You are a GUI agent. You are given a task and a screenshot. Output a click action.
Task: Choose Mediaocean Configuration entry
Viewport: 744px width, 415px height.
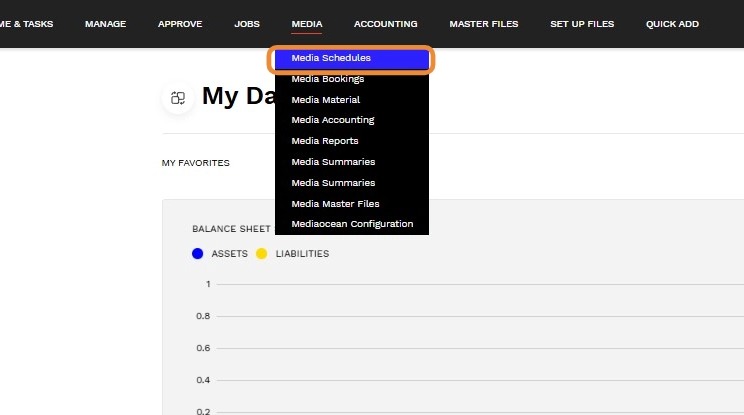pyautogui.click(x=352, y=224)
